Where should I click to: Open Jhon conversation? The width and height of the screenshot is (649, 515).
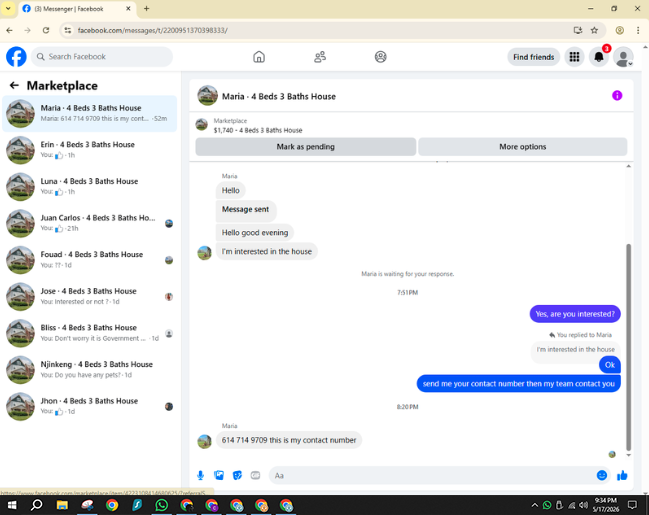pos(89,407)
